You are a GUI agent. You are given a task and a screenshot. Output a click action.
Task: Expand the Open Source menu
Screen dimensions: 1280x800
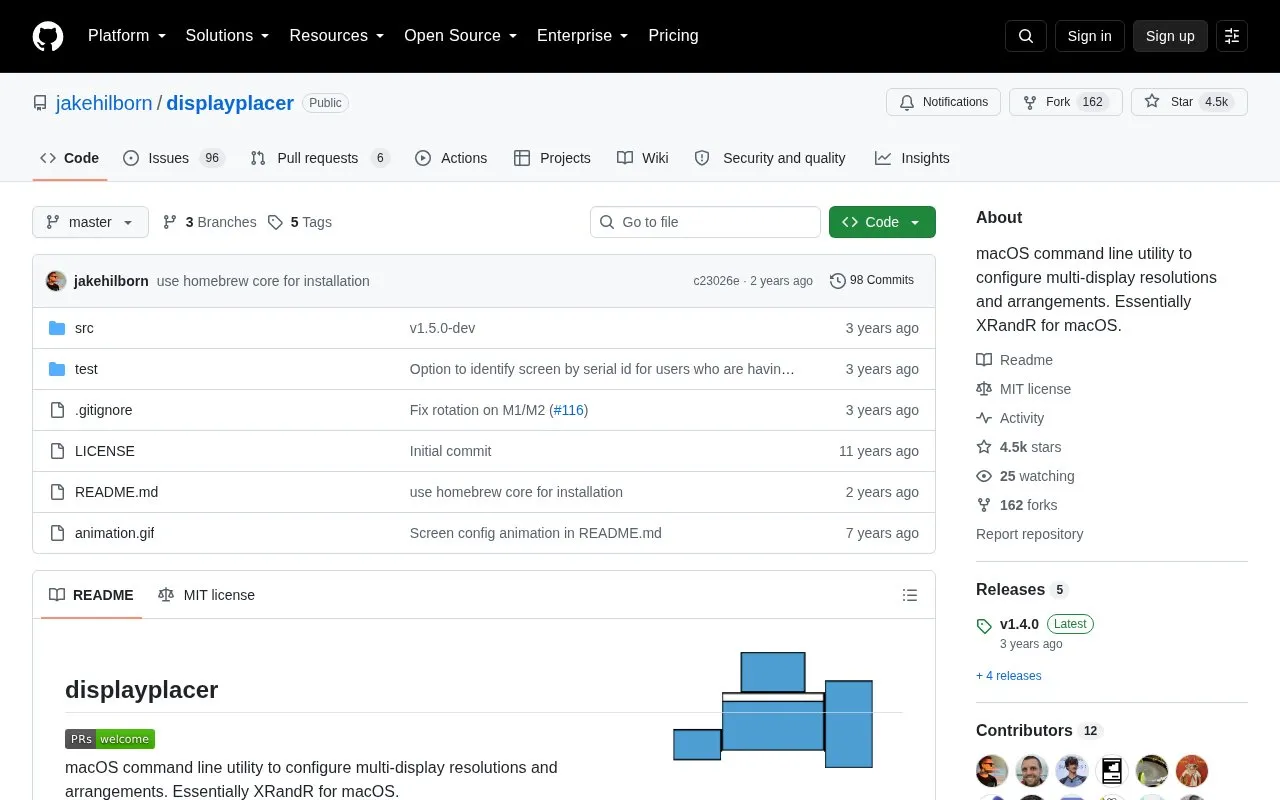coord(461,36)
